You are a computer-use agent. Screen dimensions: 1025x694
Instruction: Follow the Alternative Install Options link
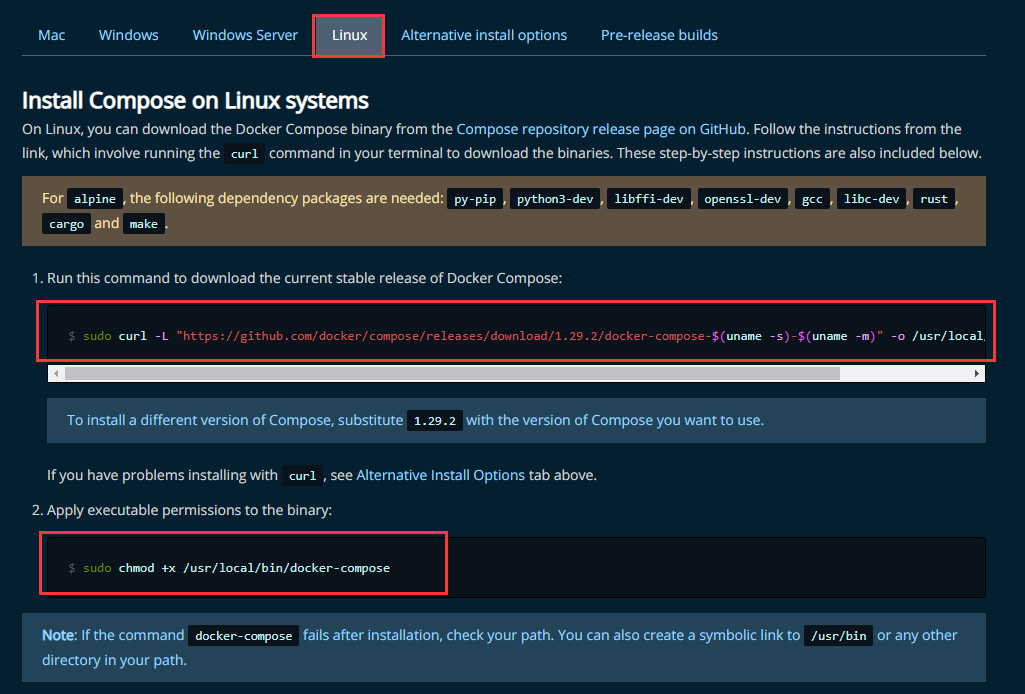[x=440, y=475]
